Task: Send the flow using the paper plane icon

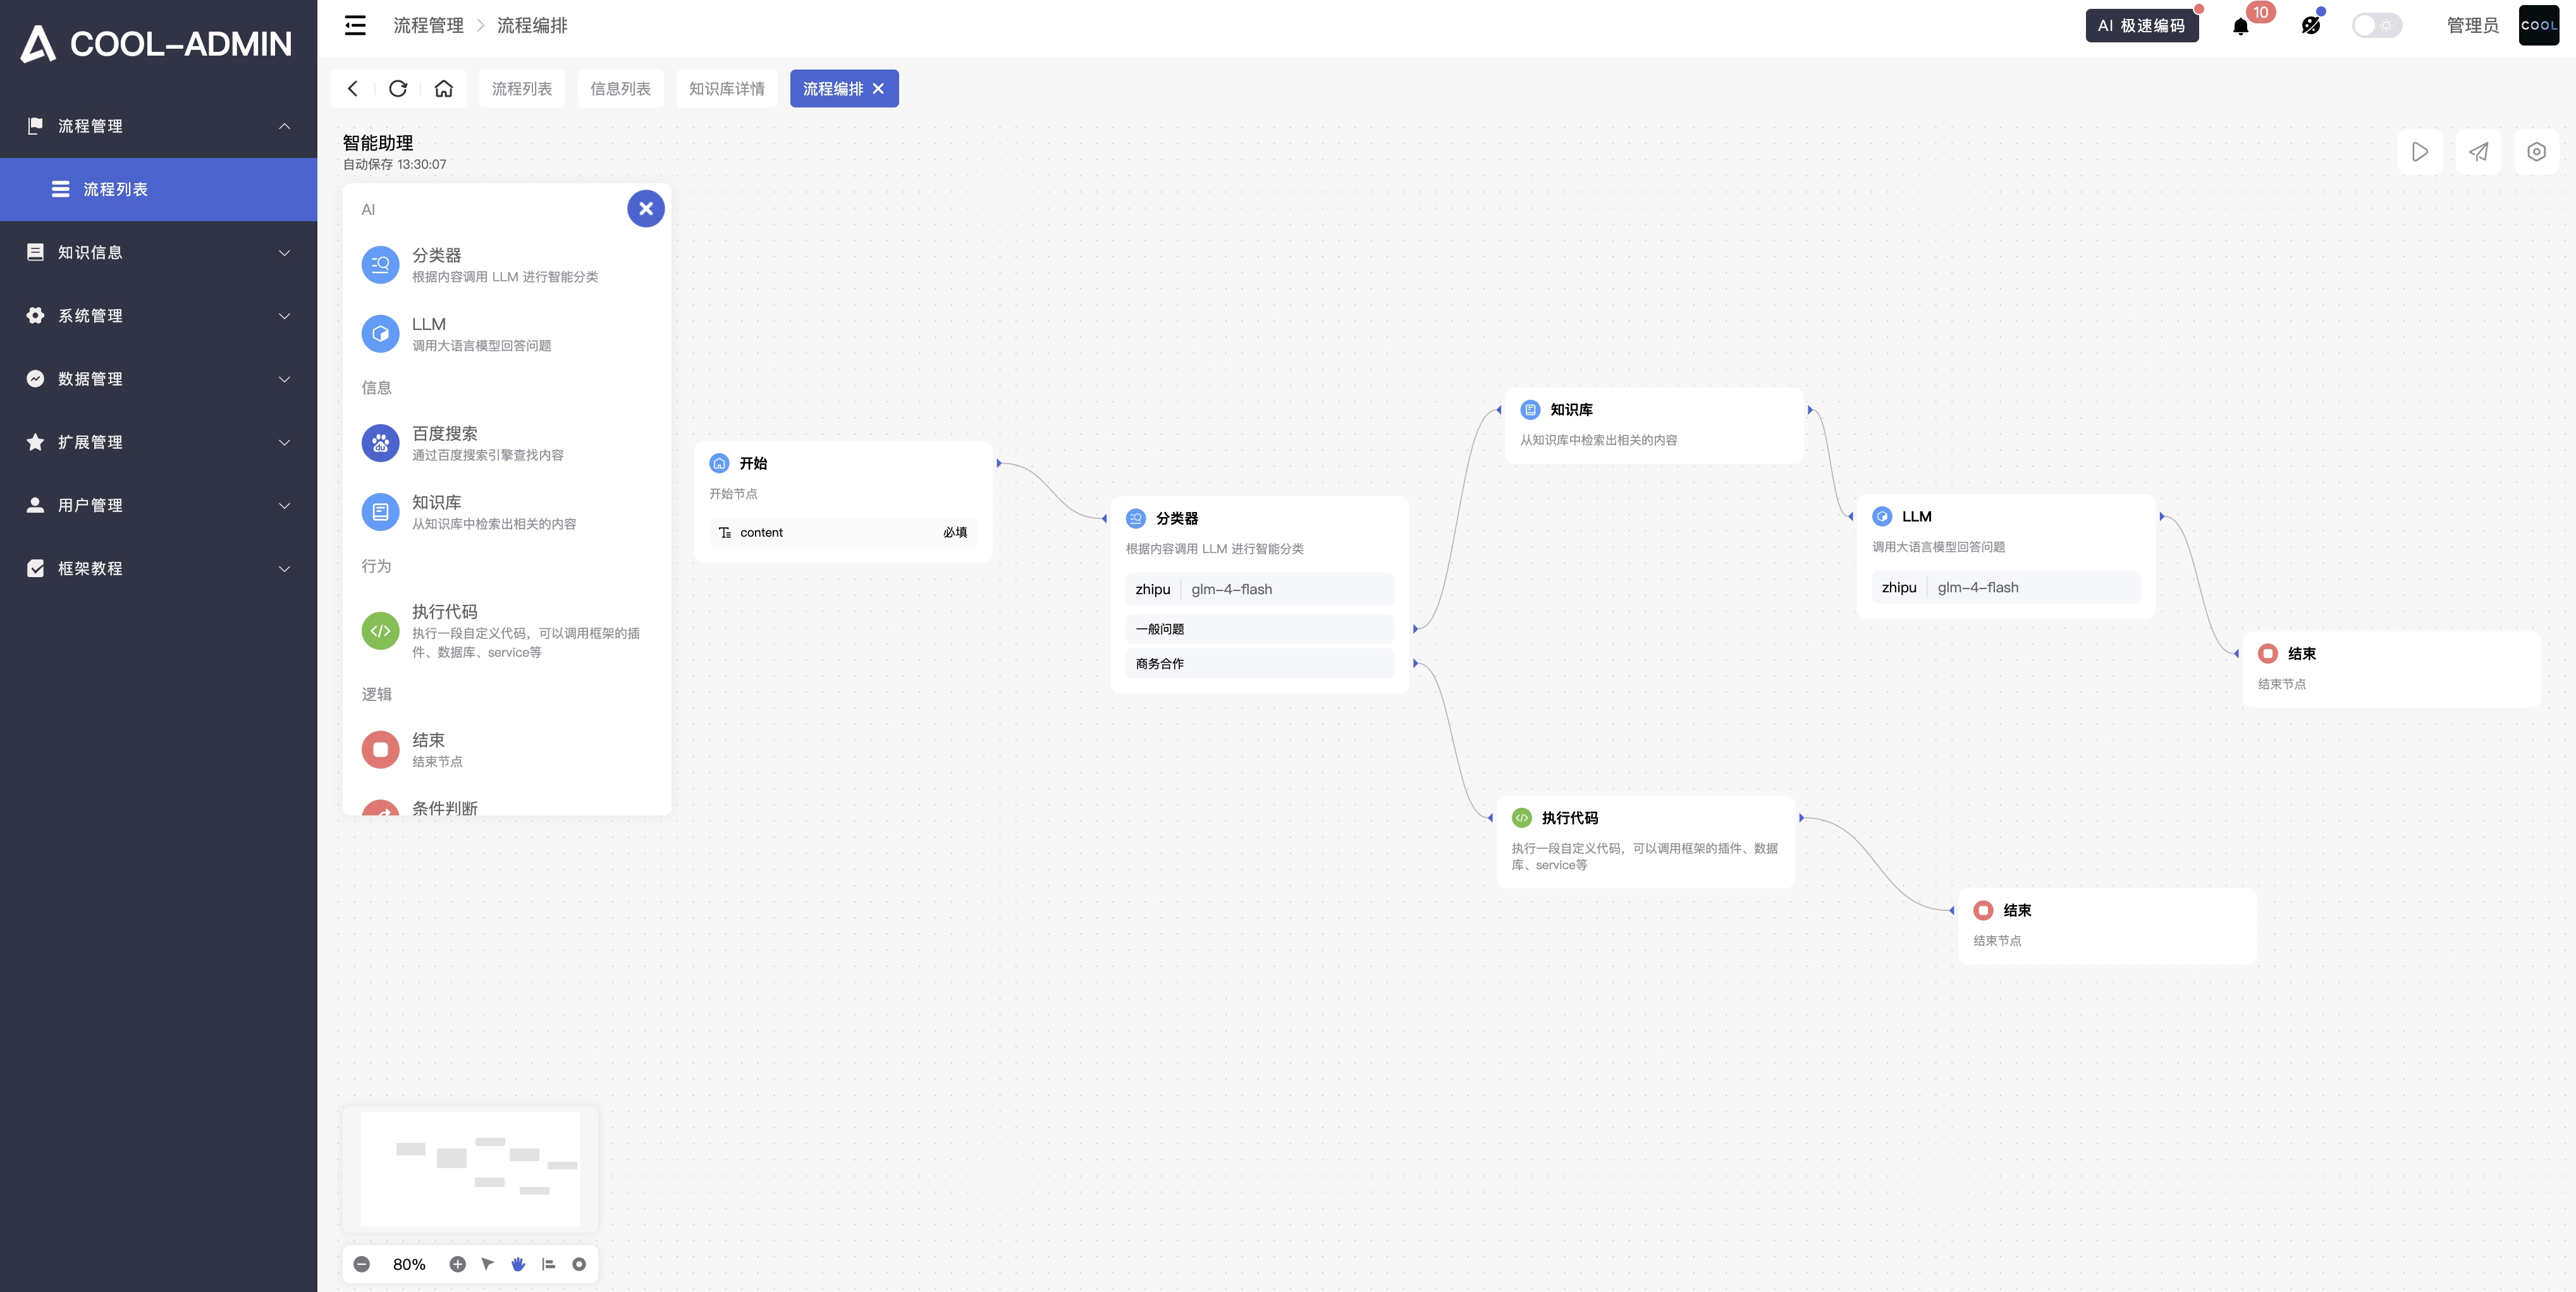Action: click(2478, 152)
